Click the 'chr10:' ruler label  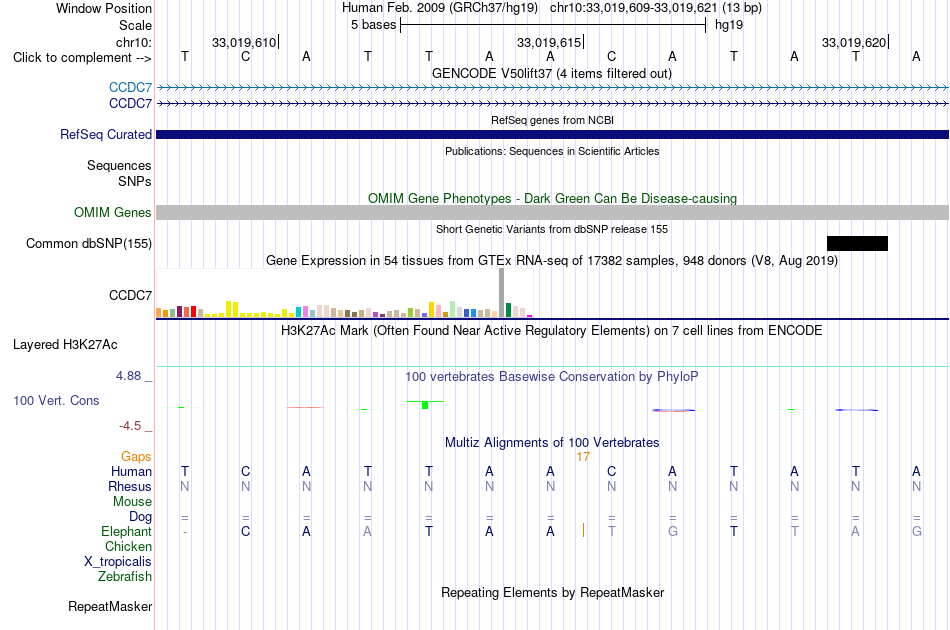(134, 42)
